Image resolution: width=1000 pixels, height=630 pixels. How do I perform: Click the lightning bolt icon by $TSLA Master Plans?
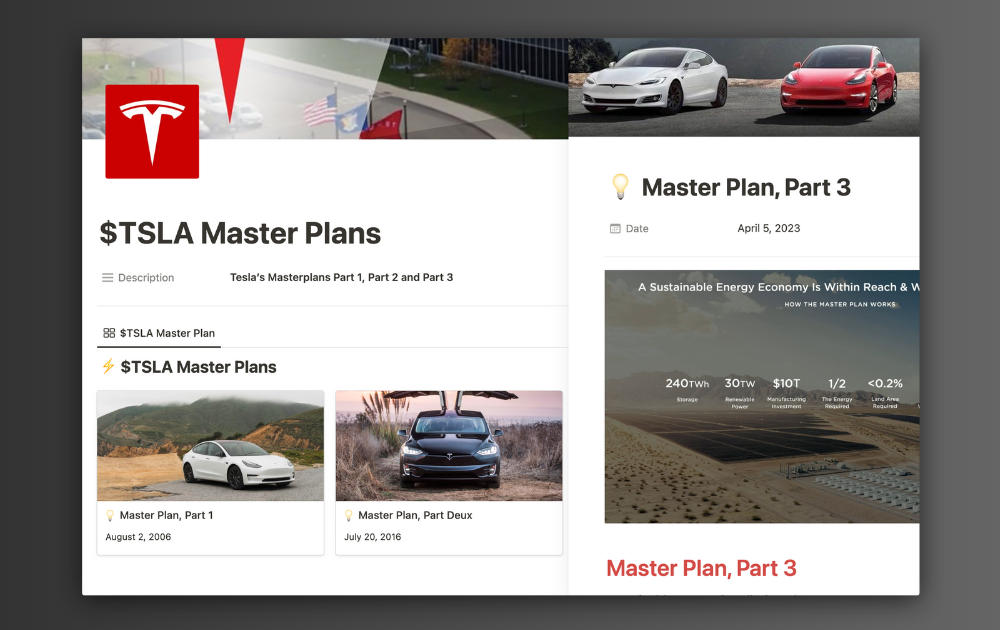pos(108,367)
